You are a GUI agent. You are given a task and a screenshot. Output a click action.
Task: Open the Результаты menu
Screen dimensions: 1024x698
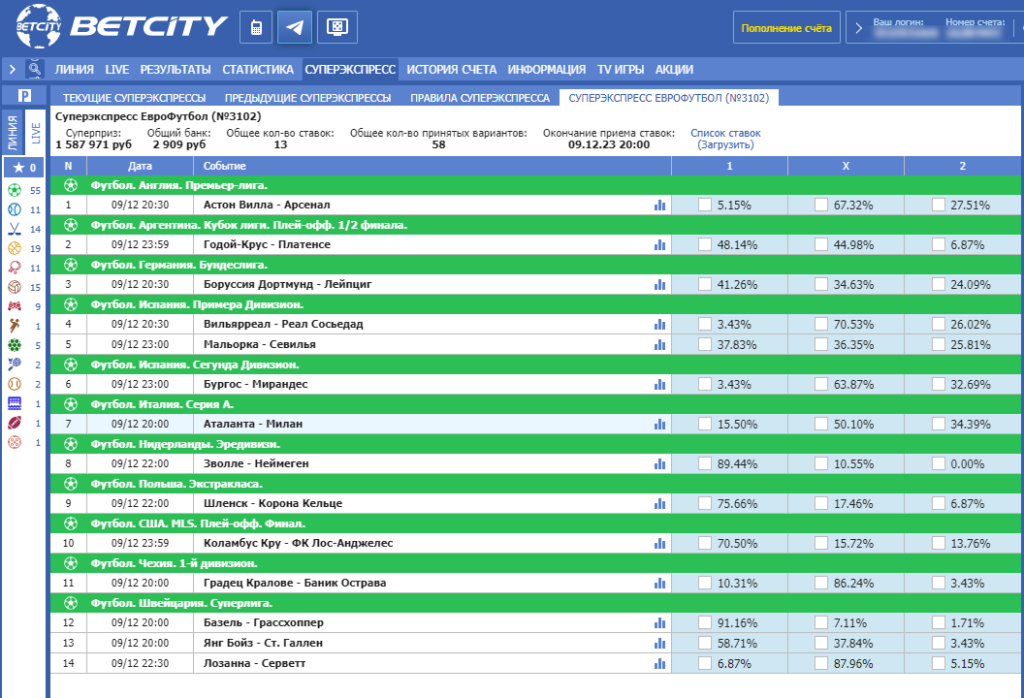click(175, 69)
